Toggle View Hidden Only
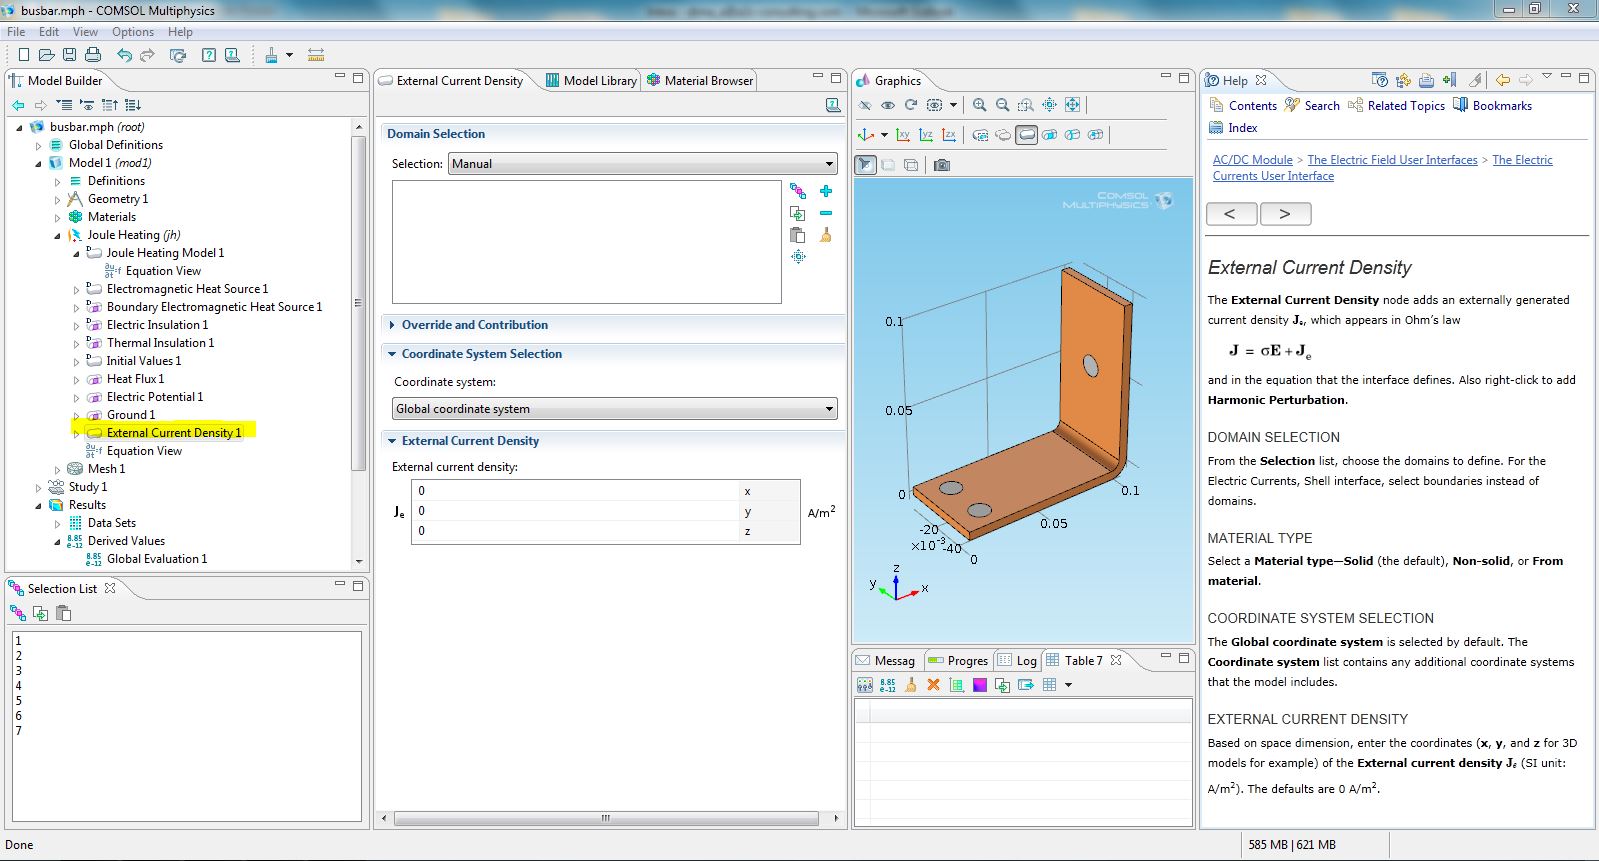This screenshot has height=861, width=1599. [934, 105]
